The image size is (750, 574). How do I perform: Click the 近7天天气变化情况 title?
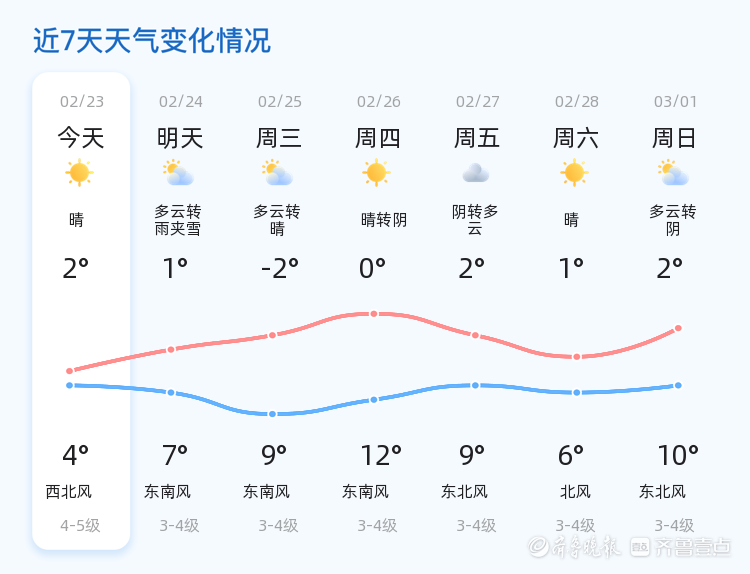point(152,41)
